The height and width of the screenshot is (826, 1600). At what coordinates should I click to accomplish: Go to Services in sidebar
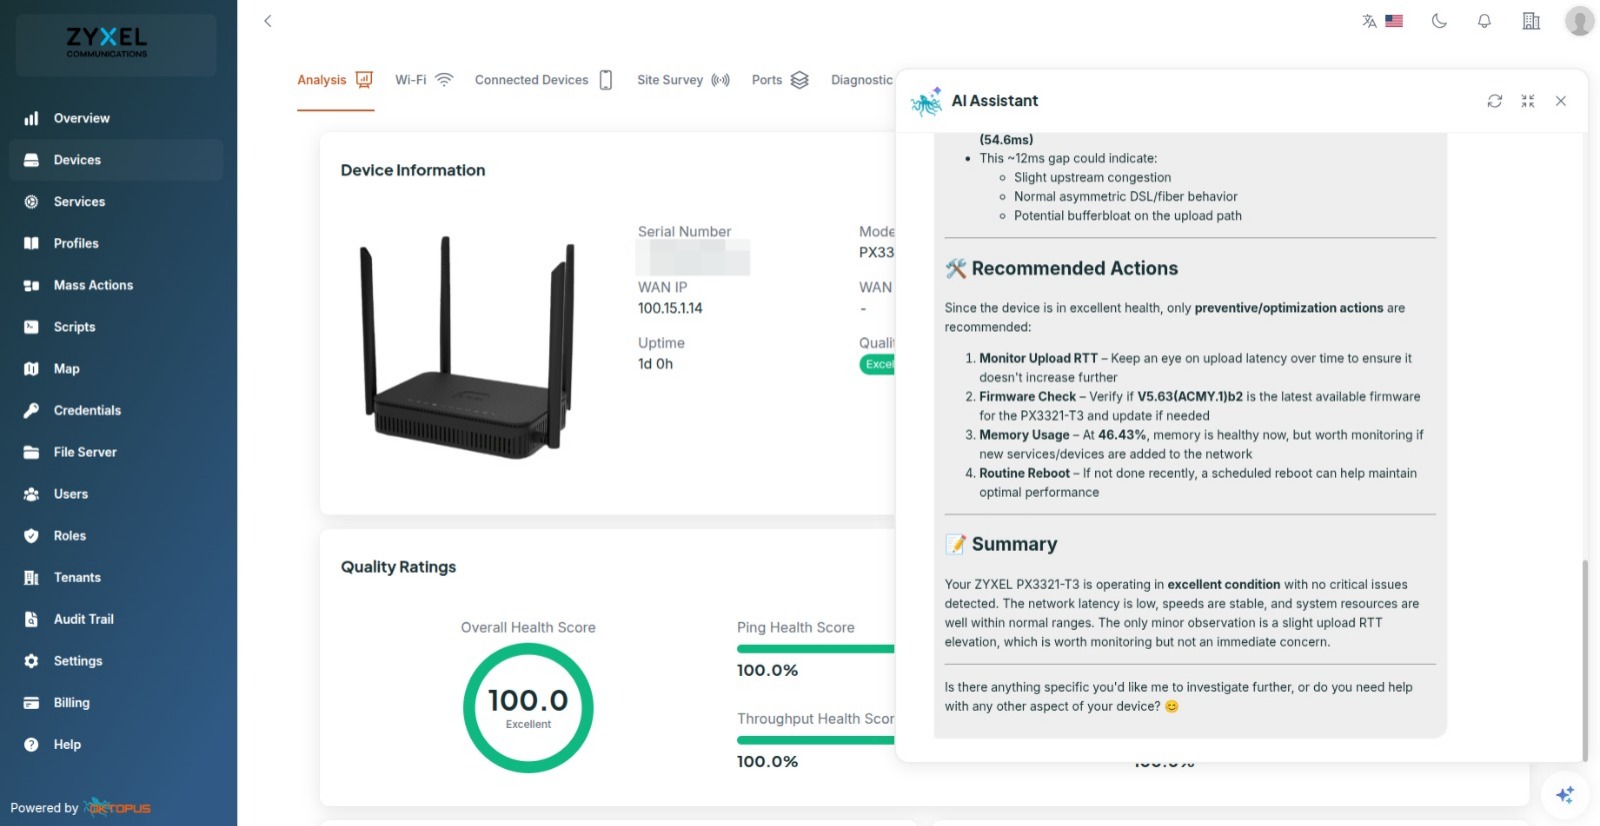[x=116, y=202]
